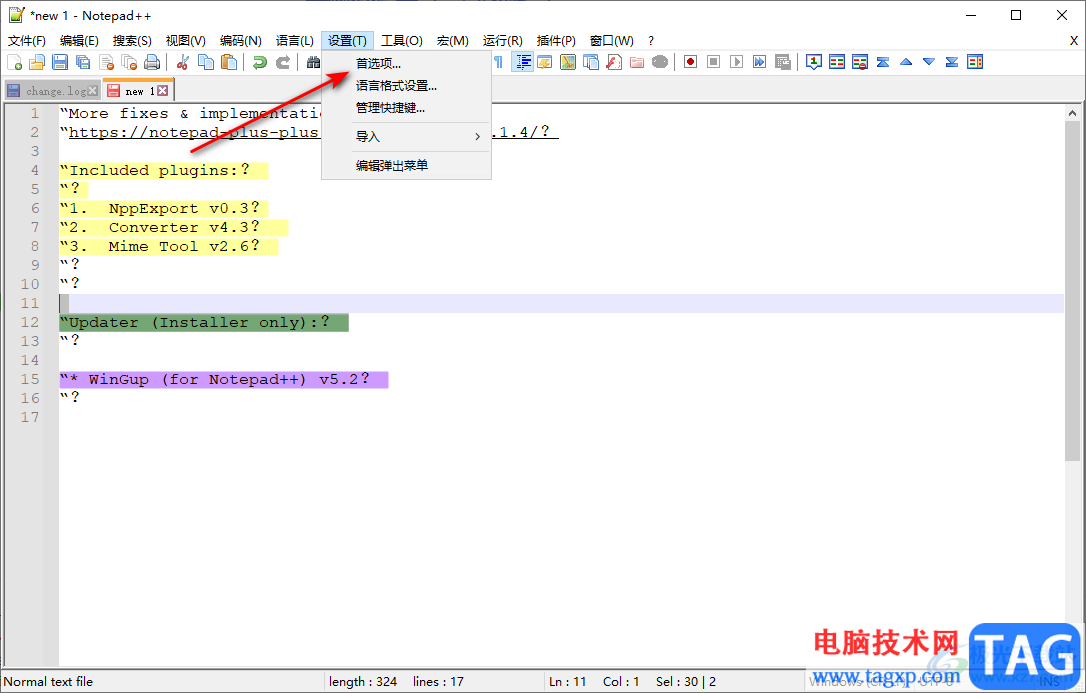Close the new 1 tab
Screen dimensions: 1086x693
pos(162,91)
